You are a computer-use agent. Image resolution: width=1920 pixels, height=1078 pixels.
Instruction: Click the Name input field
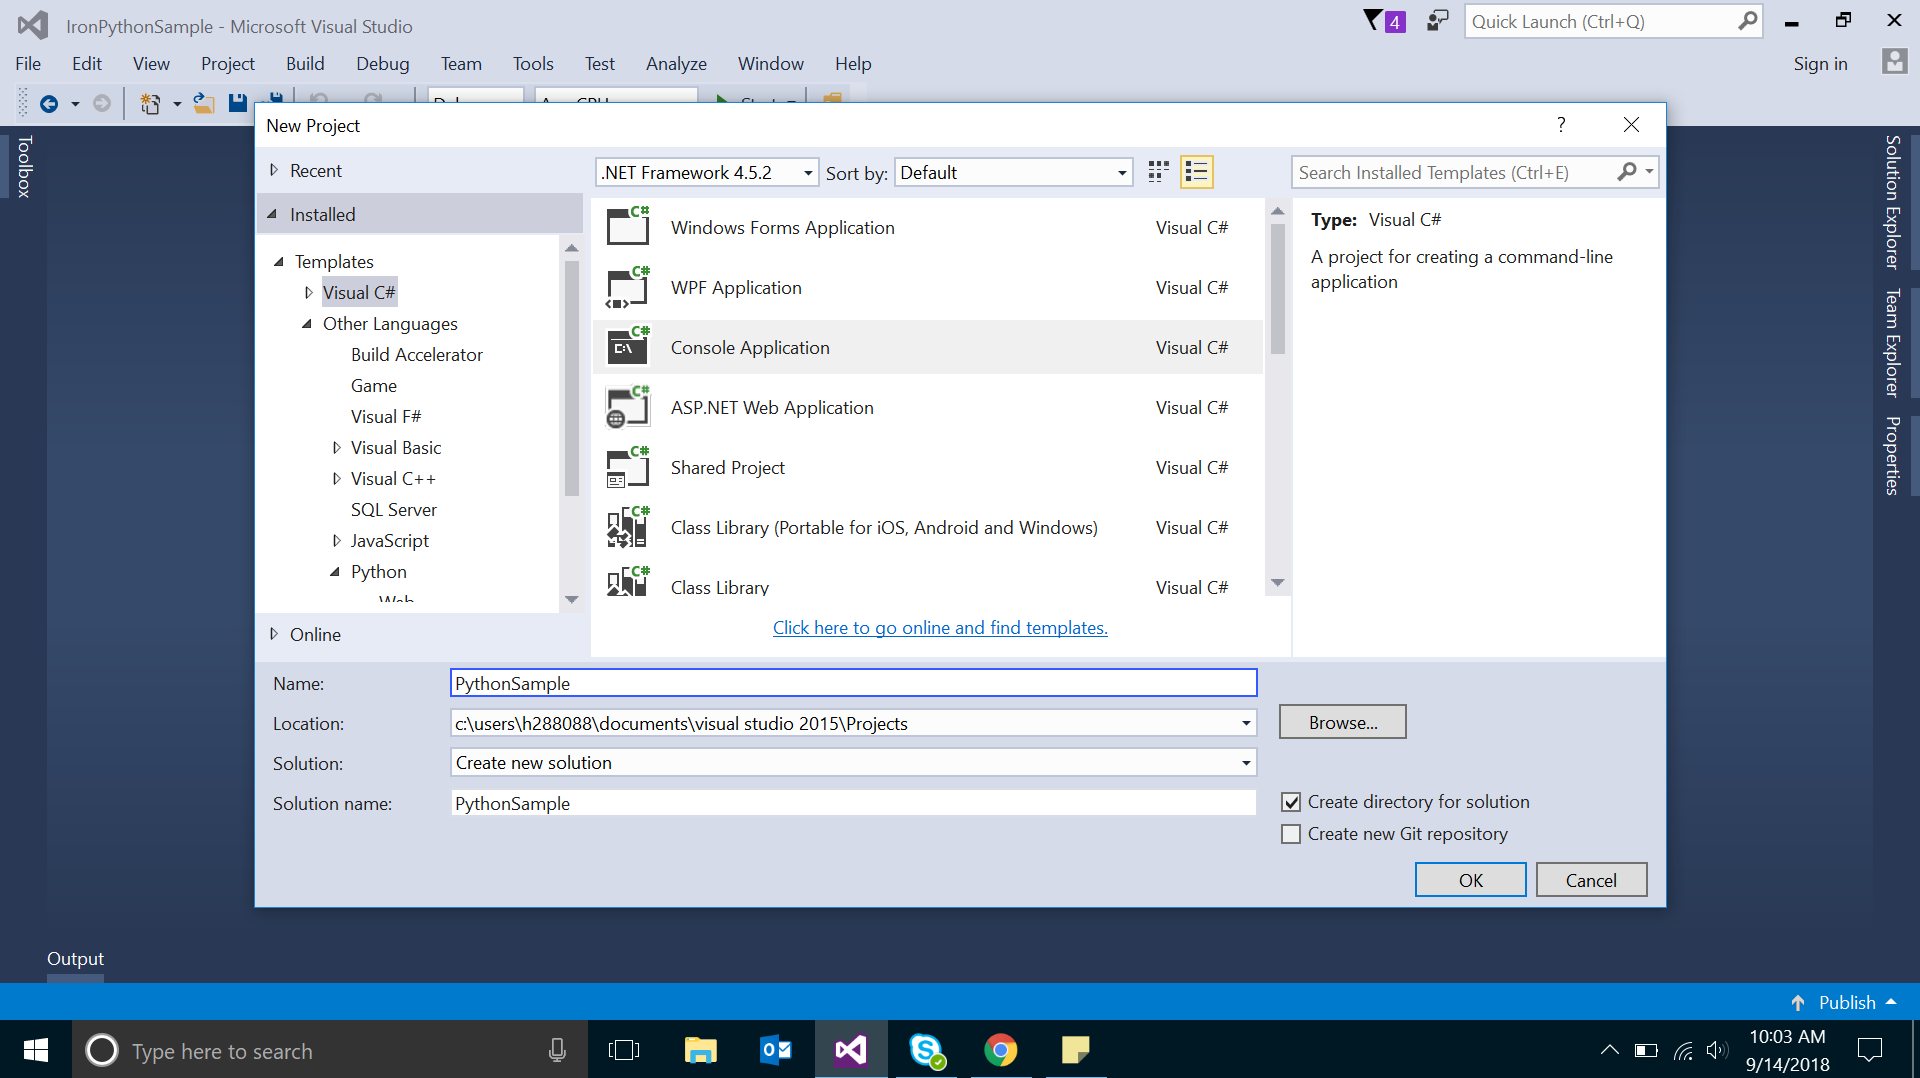pos(853,683)
